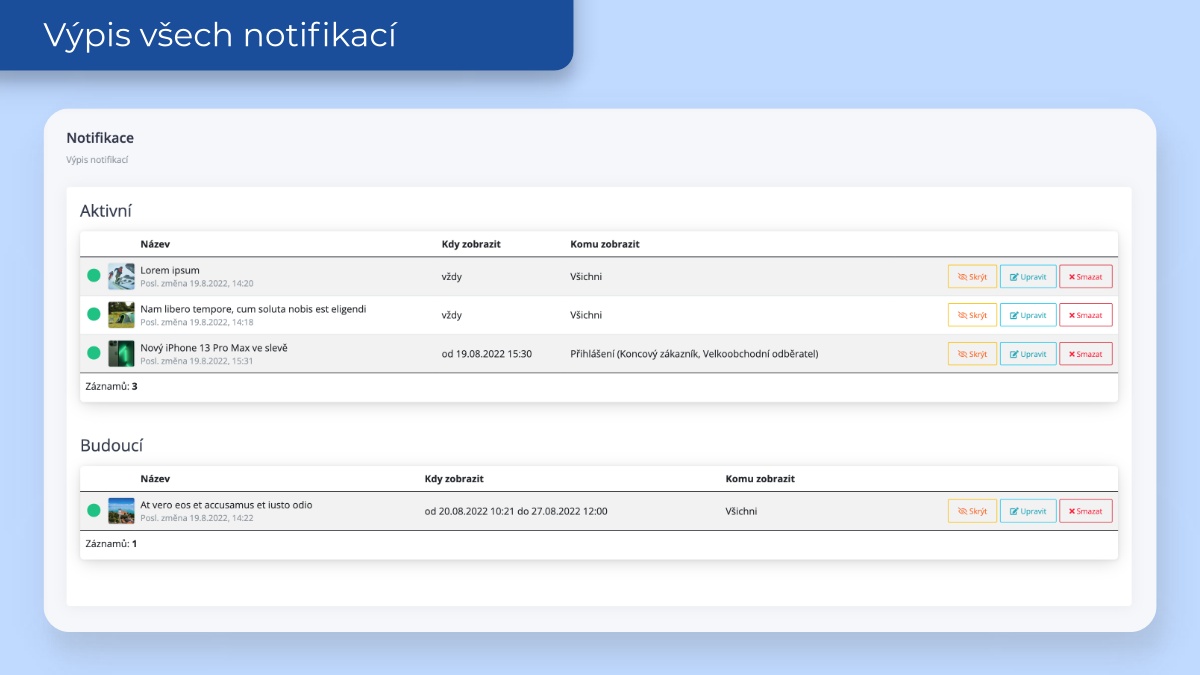1200x675 pixels.
Task: Hide the Lorem ipsum notification with Skrýt
Action: click(972, 276)
